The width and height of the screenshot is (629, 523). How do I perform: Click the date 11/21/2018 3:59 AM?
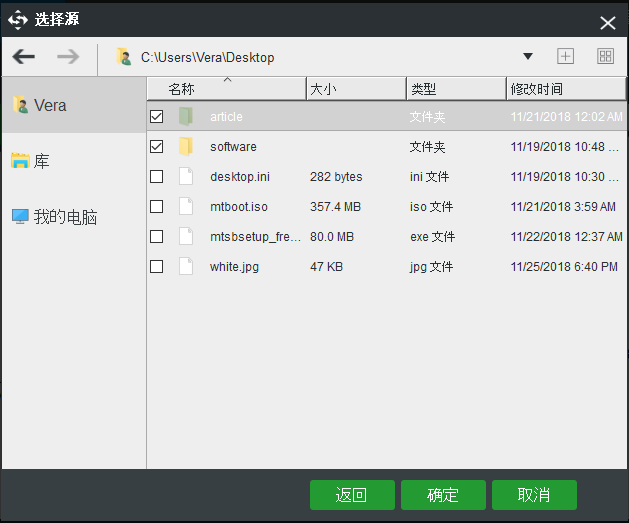563,207
